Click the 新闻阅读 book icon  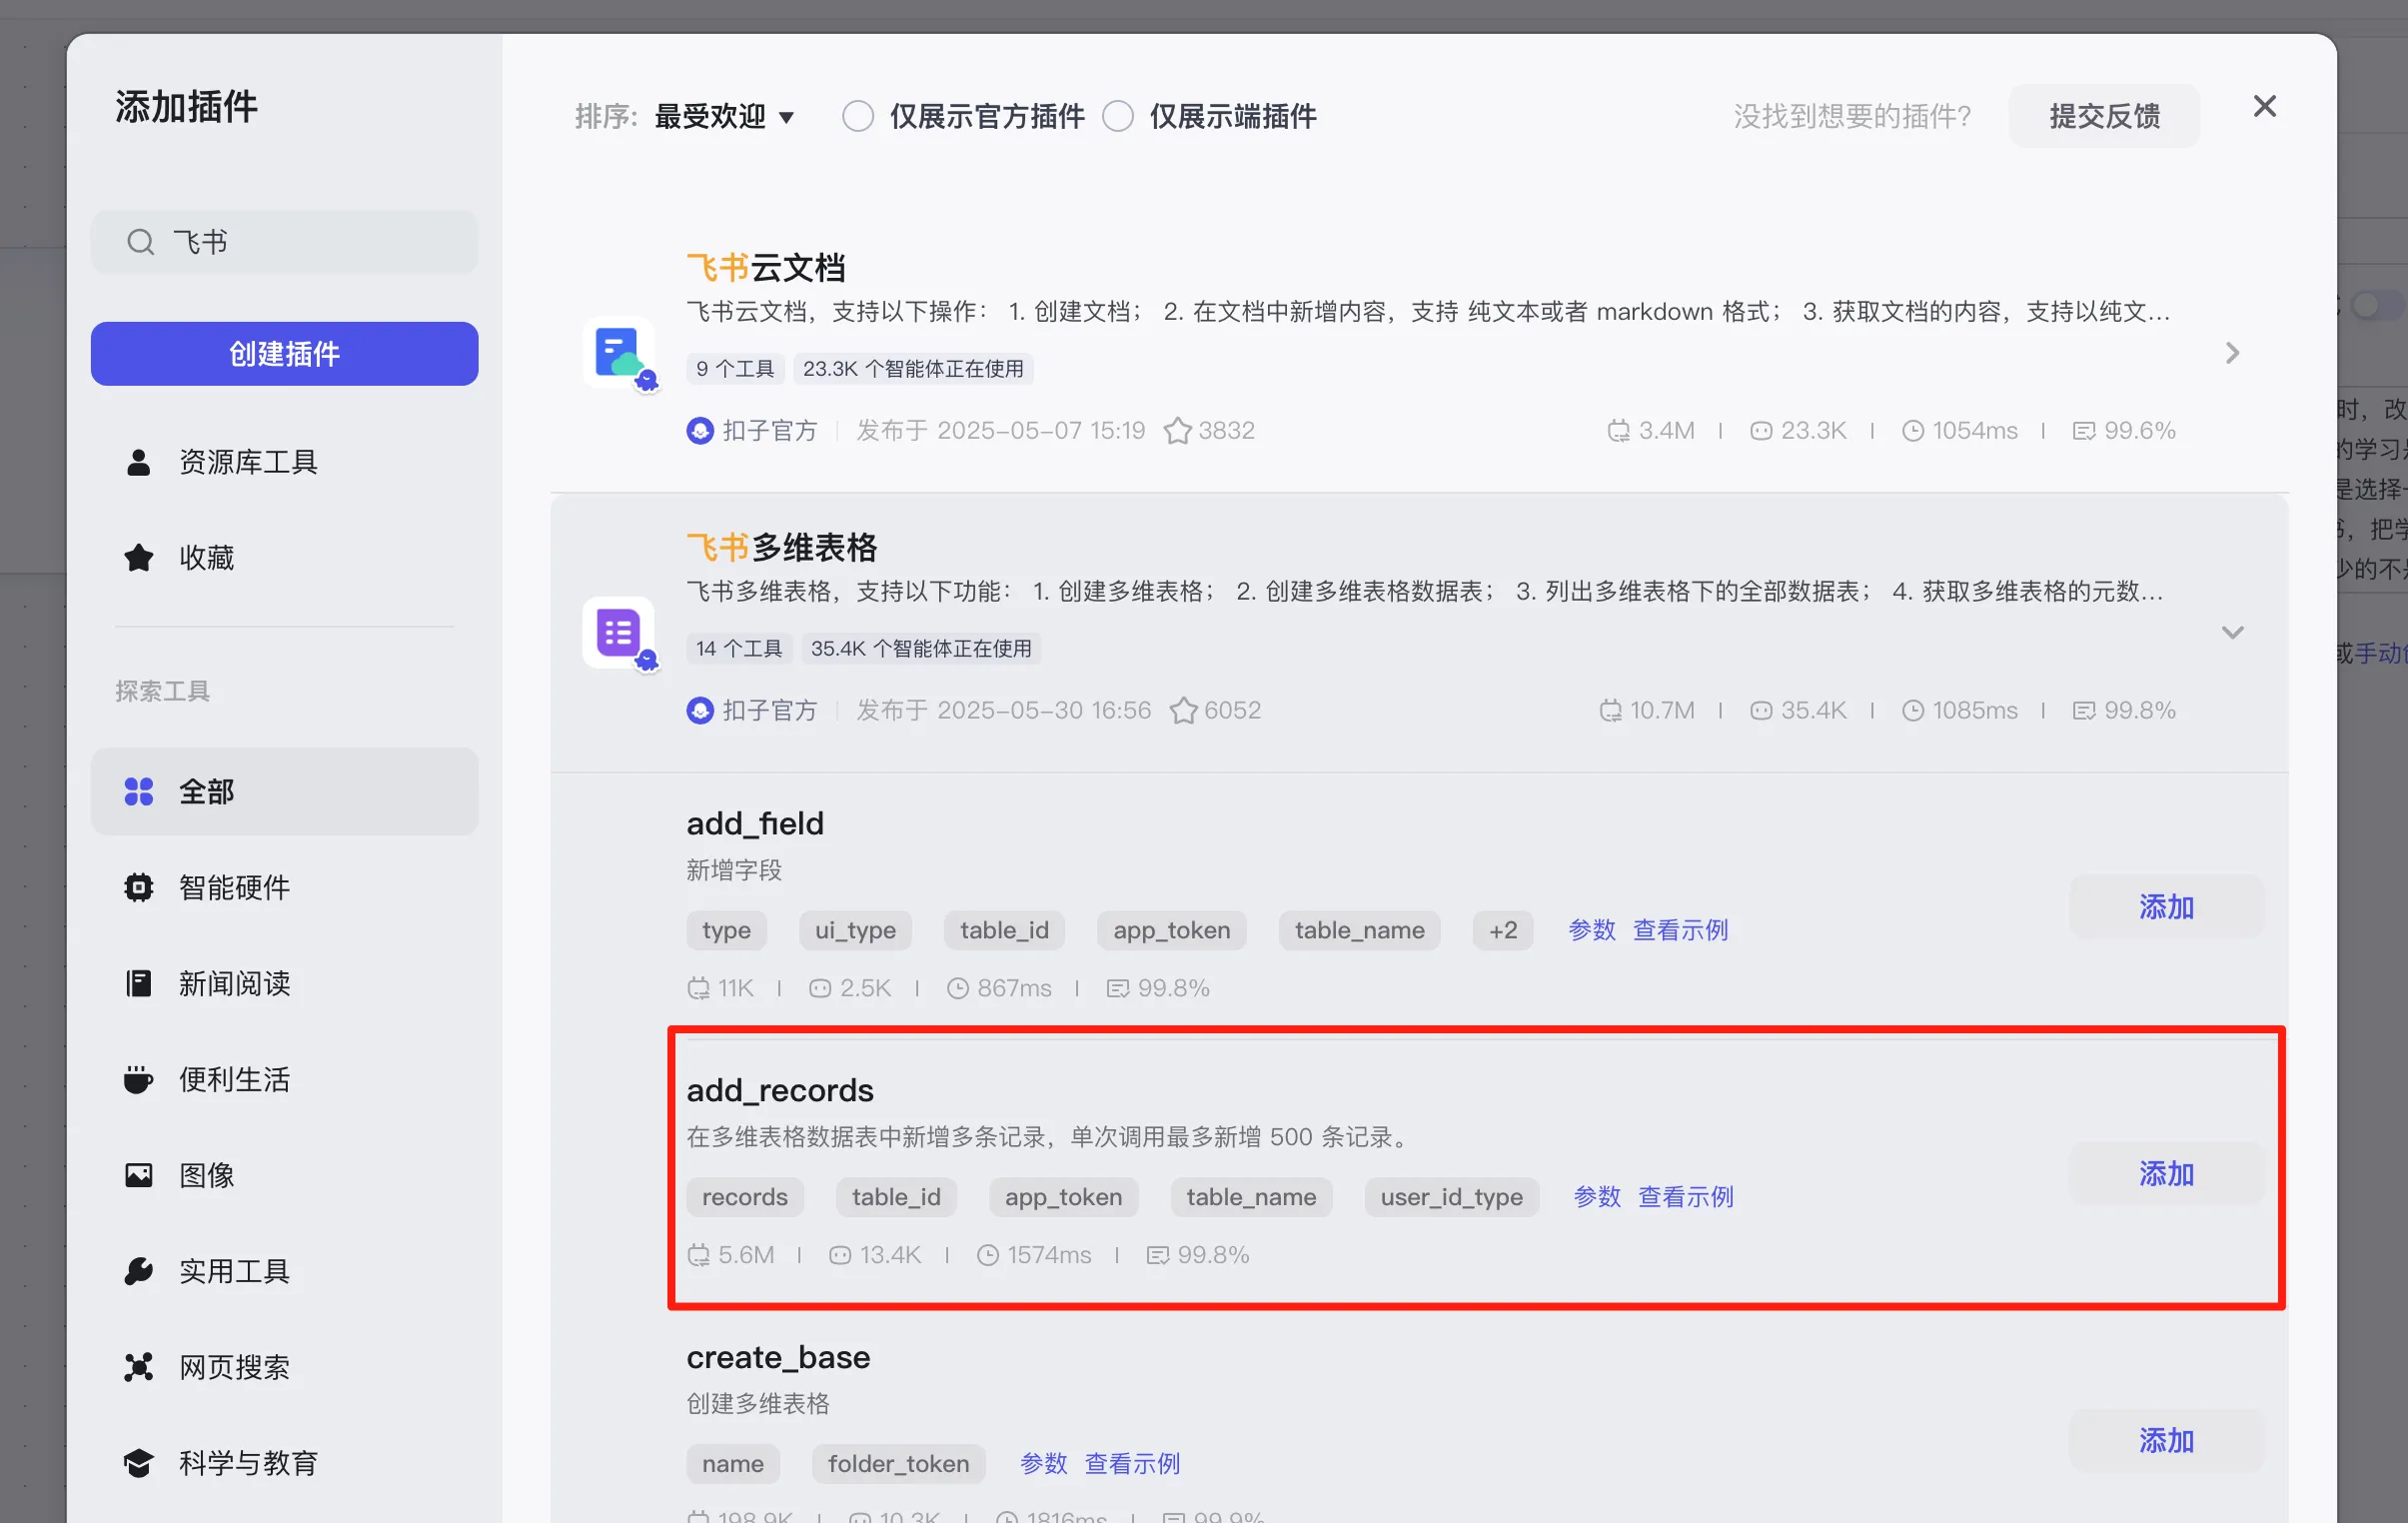pyautogui.click(x=139, y=983)
